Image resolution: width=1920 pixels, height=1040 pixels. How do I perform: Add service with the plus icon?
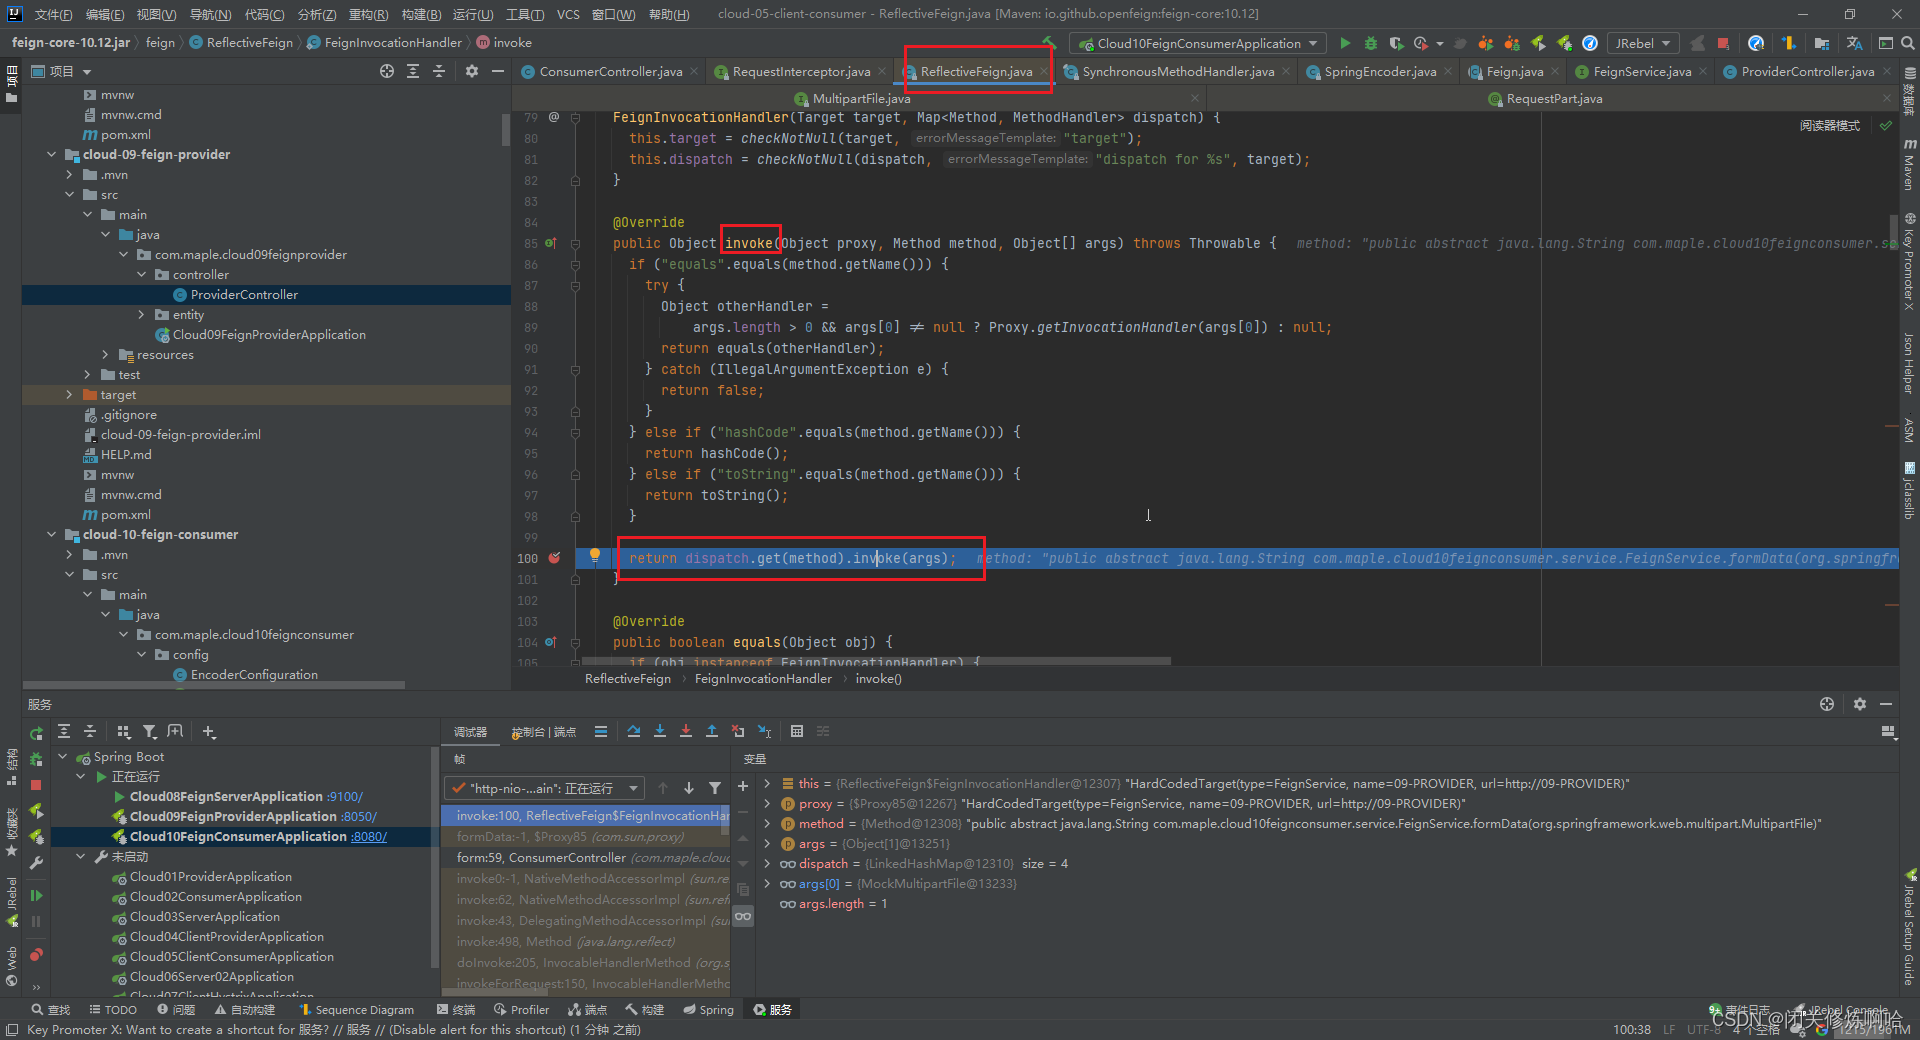[x=209, y=732]
